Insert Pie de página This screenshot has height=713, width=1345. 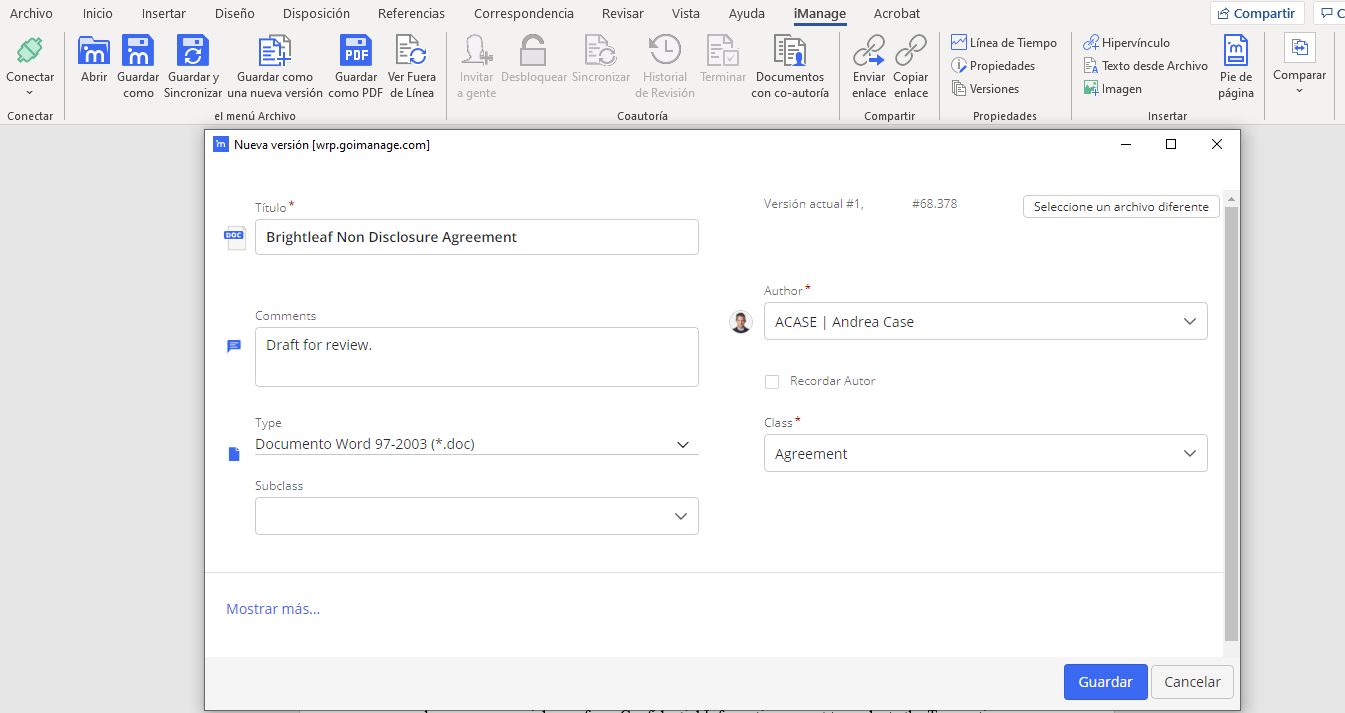click(x=1236, y=51)
